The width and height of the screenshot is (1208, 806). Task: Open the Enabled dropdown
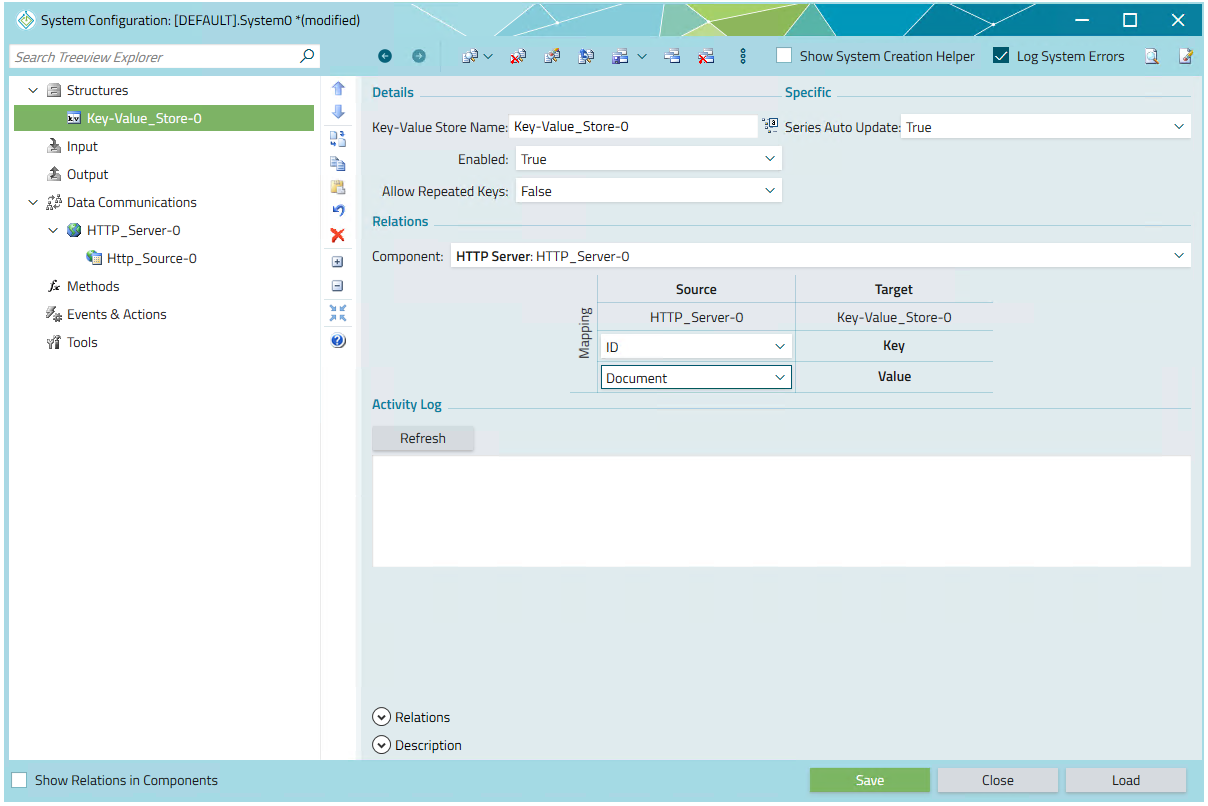click(648, 159)
